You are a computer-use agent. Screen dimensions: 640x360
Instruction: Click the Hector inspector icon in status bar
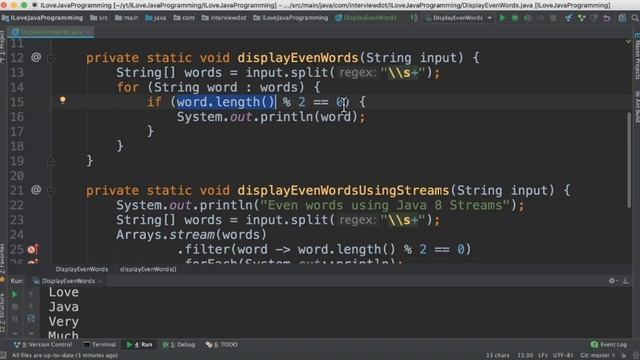(x=635, y=356)
